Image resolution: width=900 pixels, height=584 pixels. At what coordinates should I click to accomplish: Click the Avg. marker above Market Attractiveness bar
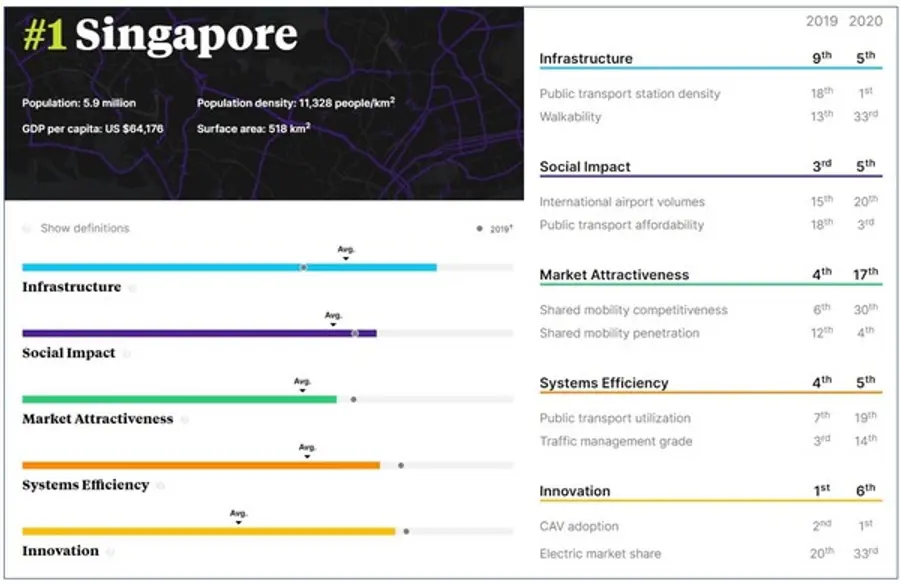302,385
